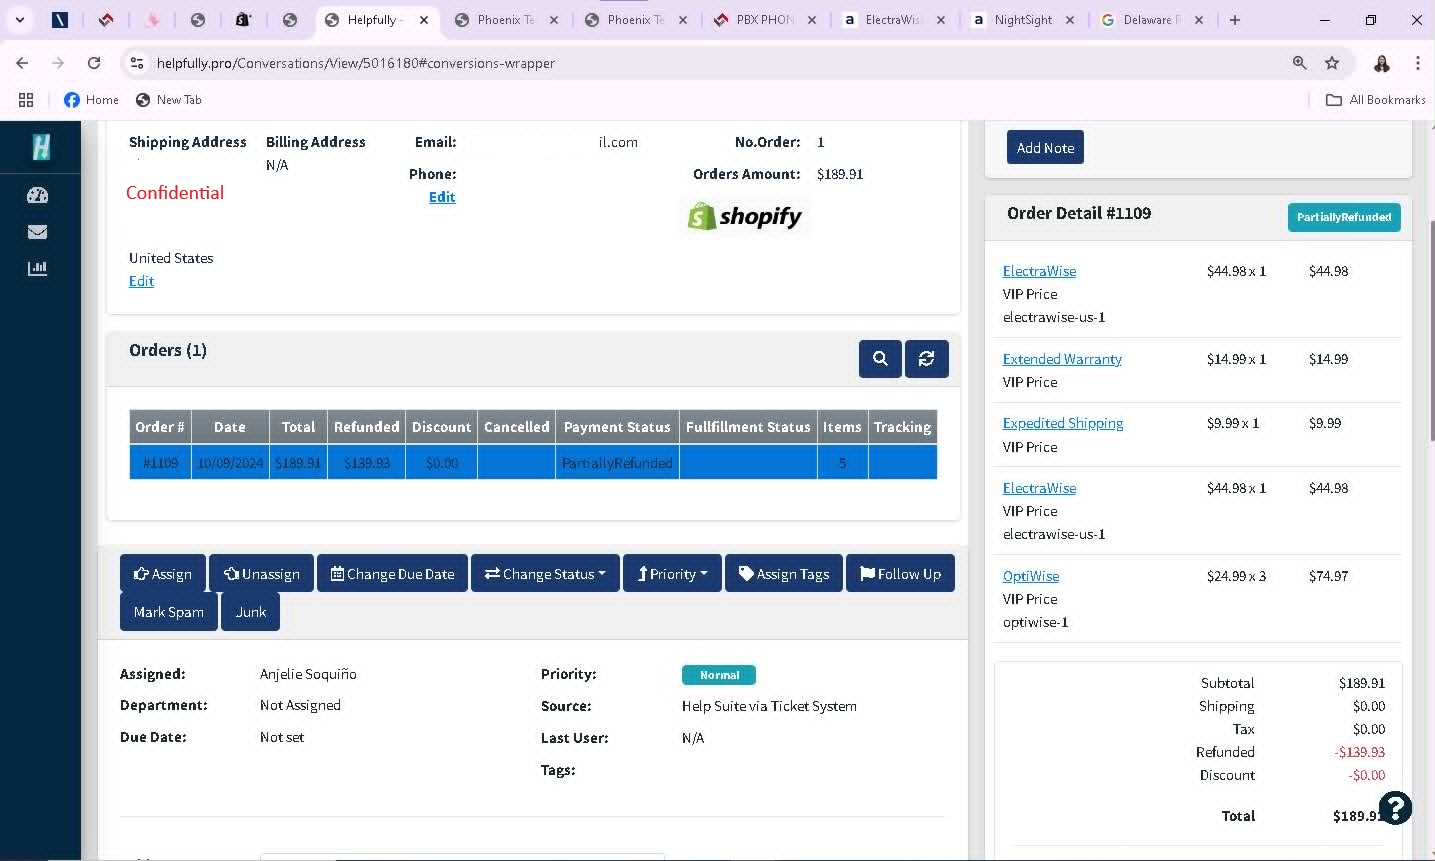Open the browser zoom magnifier icon
The width and height of the screenshot is (1435, 861).
click(1300, 63)
